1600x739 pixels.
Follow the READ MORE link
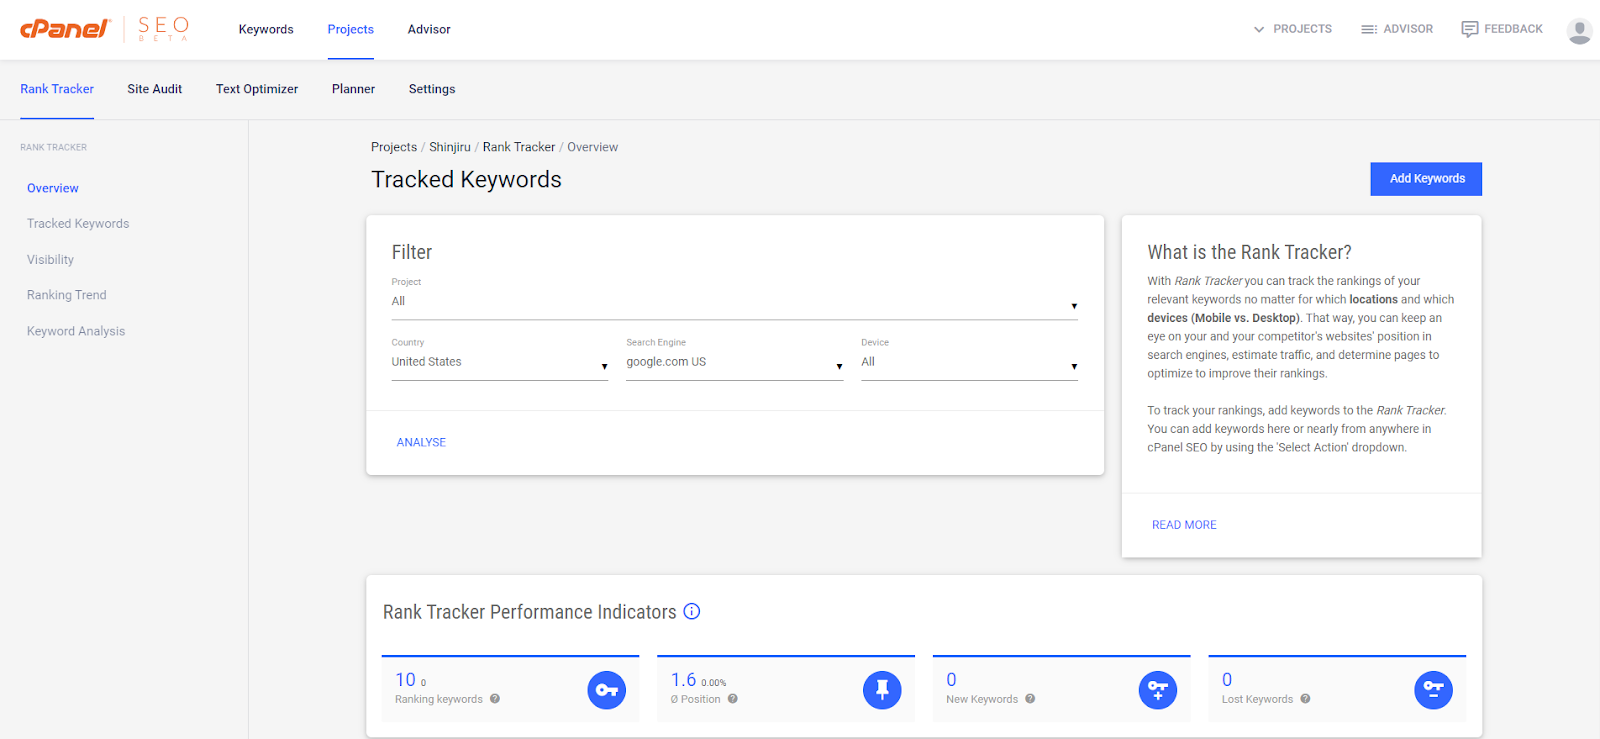(x=1184, y=525)
